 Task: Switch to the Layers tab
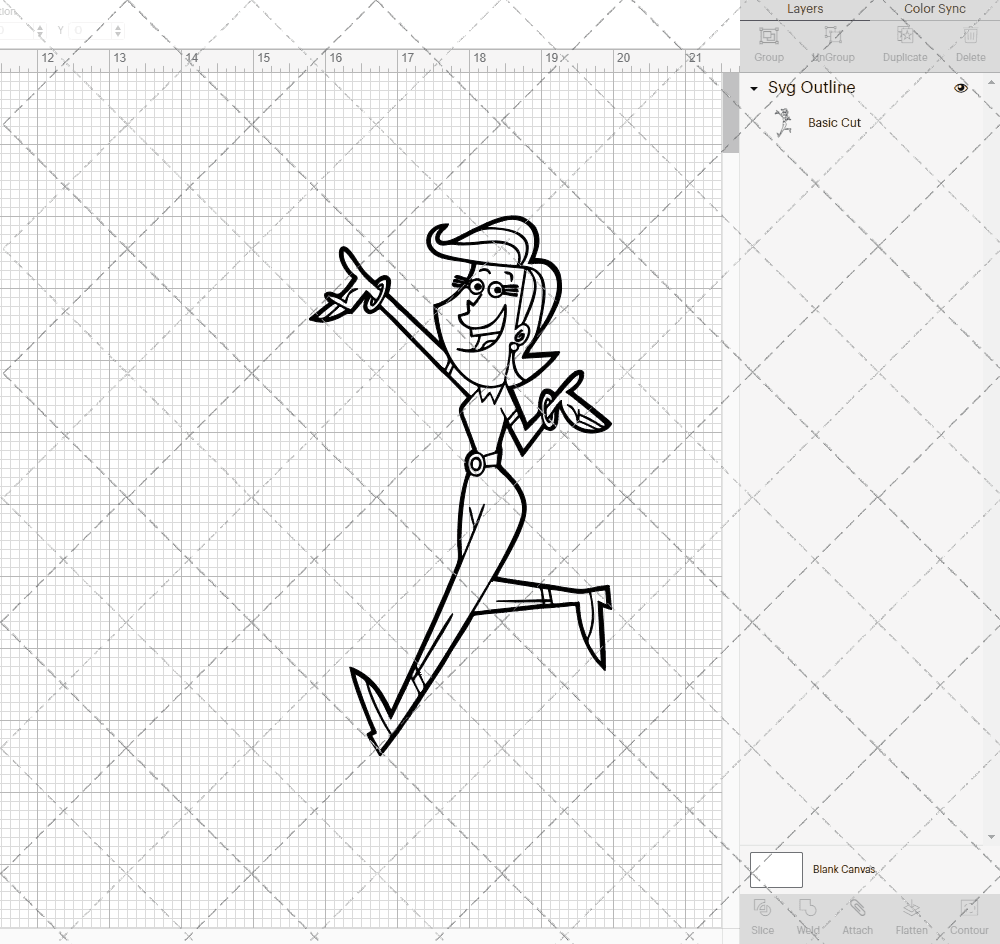coord(804,9)
